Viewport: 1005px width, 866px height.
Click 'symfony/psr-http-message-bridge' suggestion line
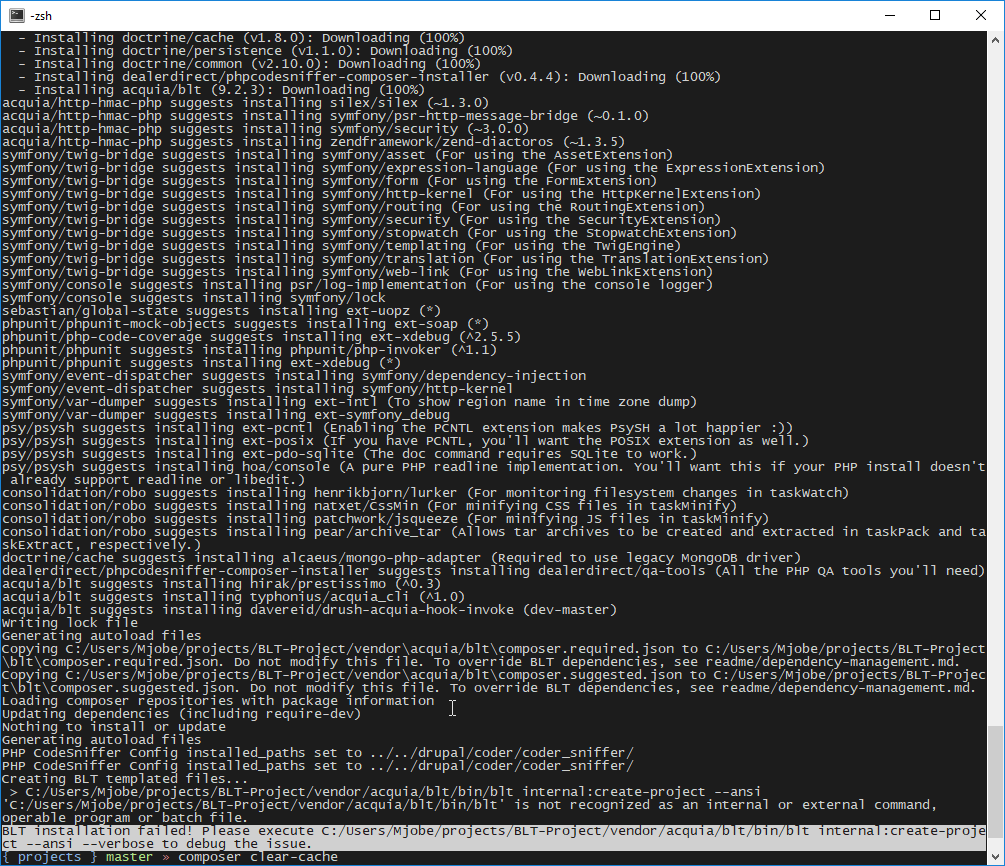[x=325, y=116]
